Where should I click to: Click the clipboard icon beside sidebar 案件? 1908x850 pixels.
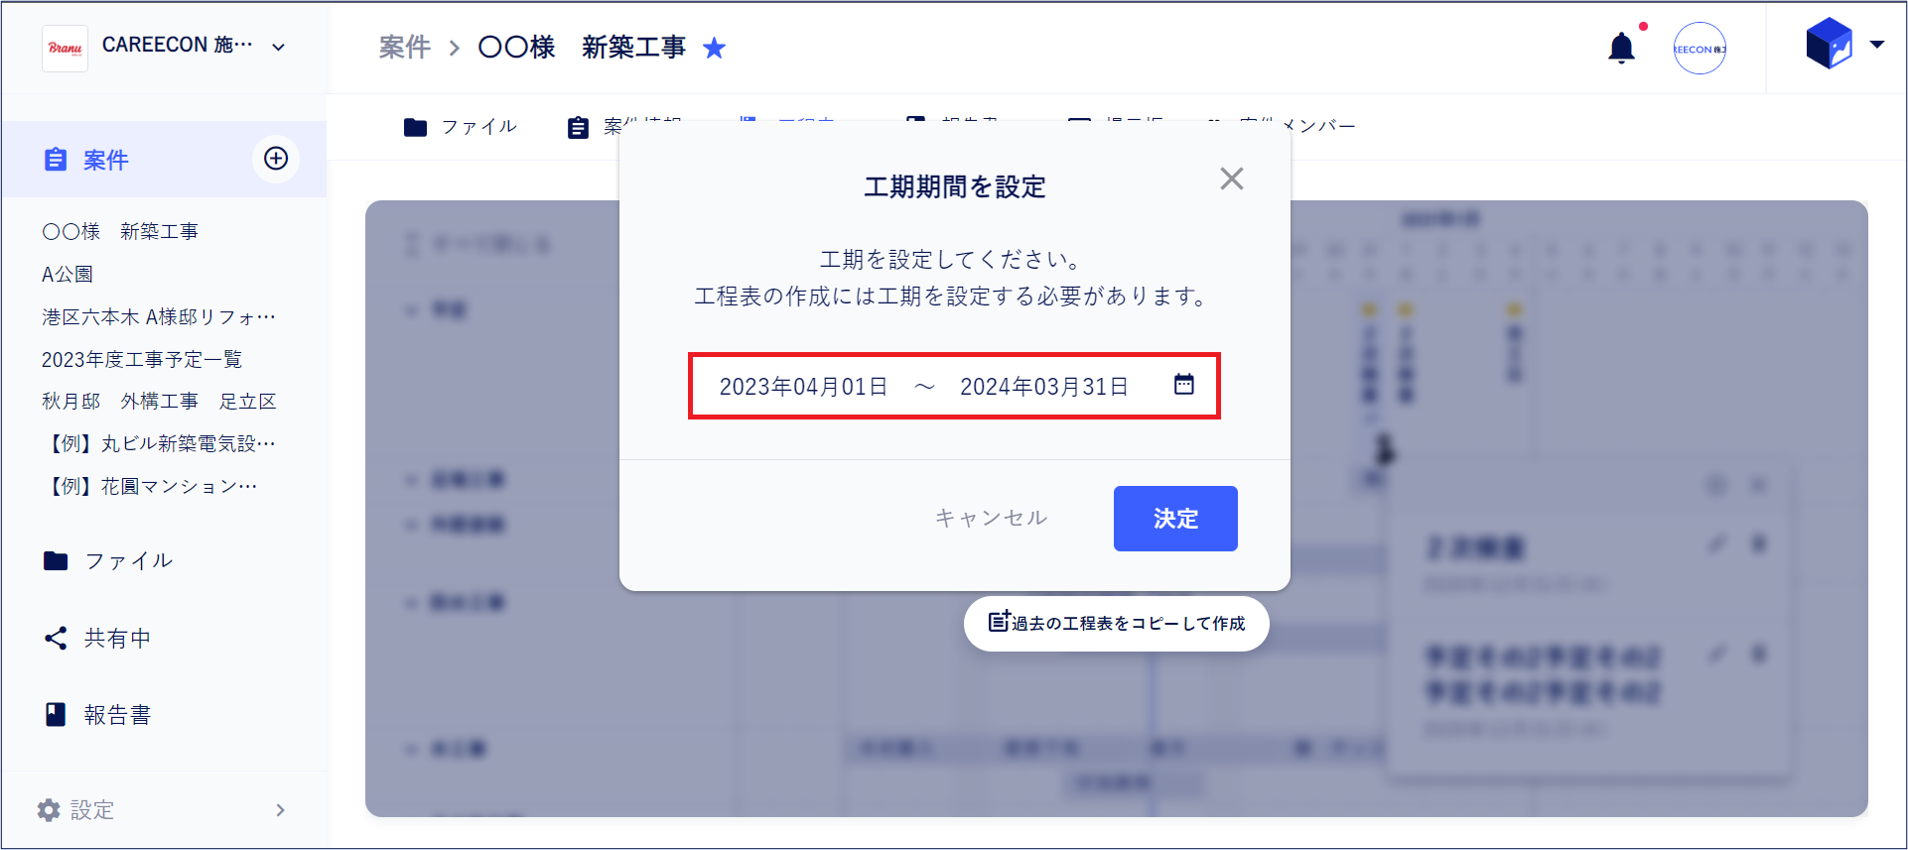pyautogui.click(x=55, y=159)
